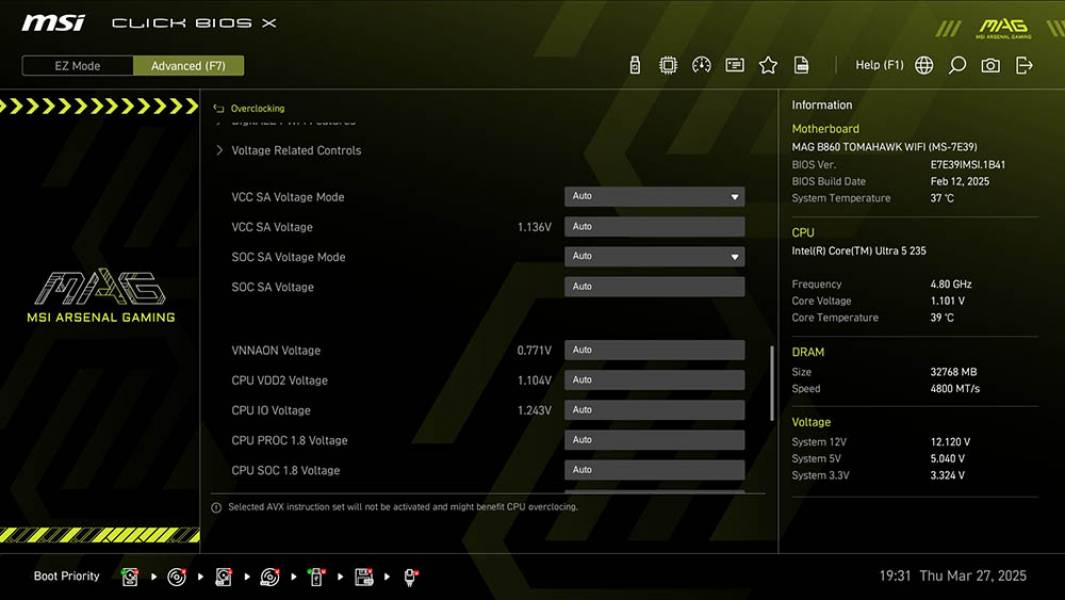Open the CPU chip icon in toolbar
The height and width of the screenshot is (600, 1065).
point(668,65)
